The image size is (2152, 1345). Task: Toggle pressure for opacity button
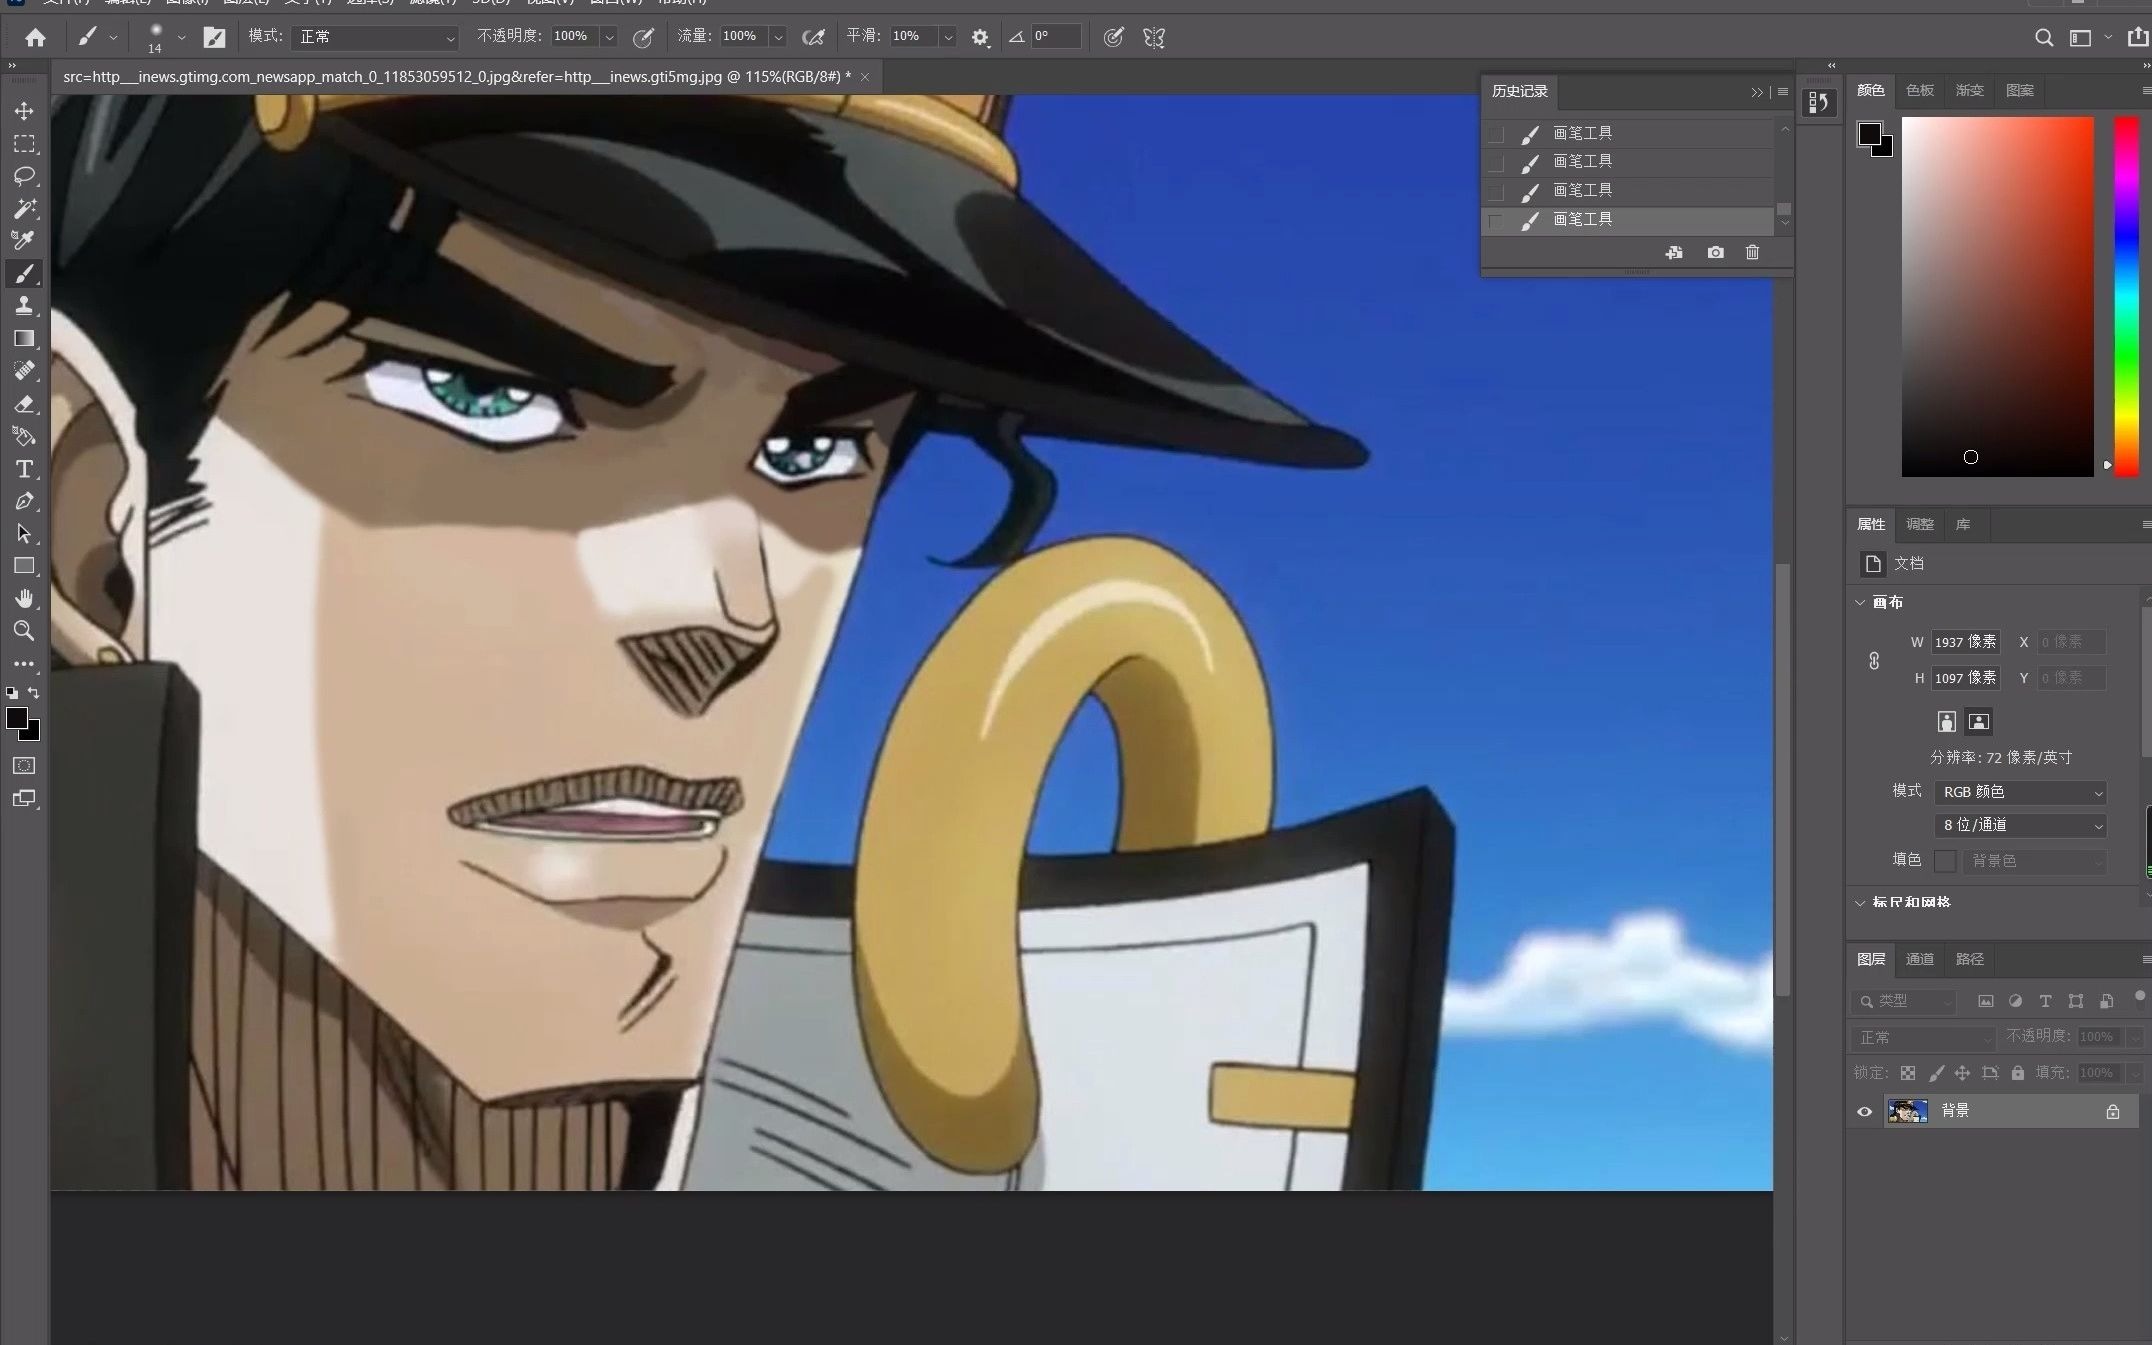click(x=644, y=37)
